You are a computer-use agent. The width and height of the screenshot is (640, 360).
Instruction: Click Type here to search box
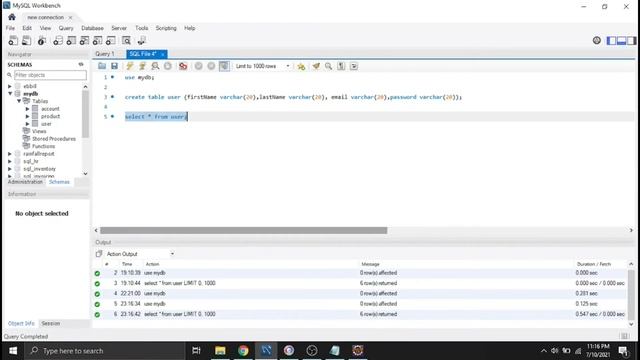point(104,351)
